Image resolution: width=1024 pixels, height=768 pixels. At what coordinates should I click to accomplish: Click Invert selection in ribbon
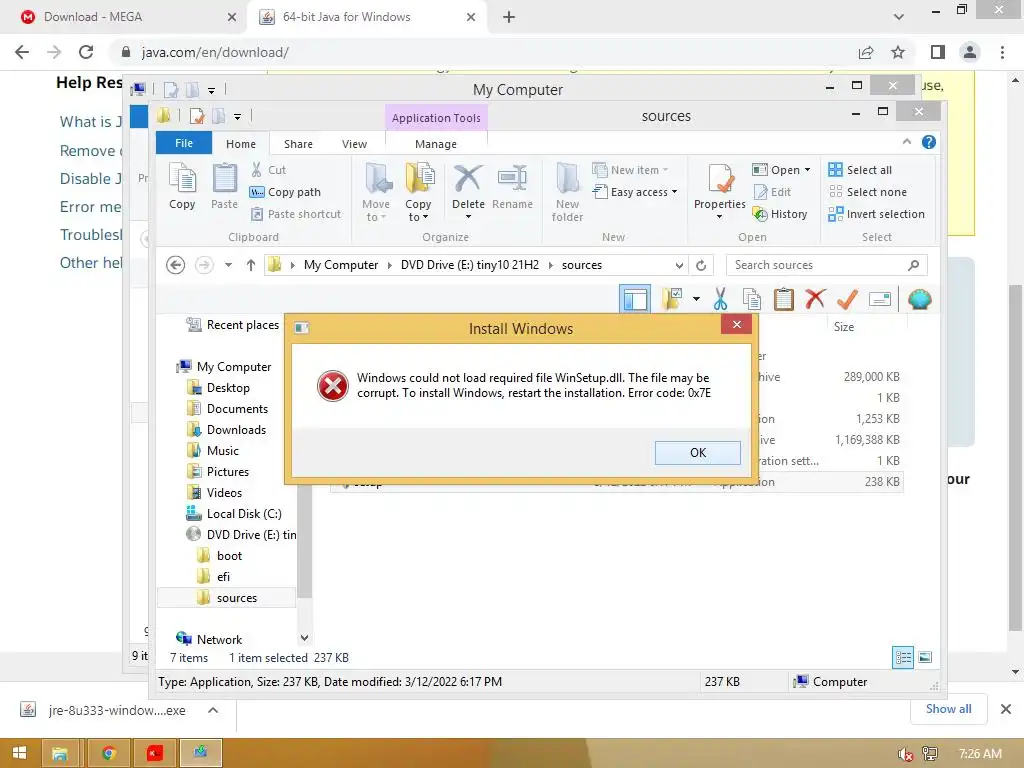pos(876,214)
